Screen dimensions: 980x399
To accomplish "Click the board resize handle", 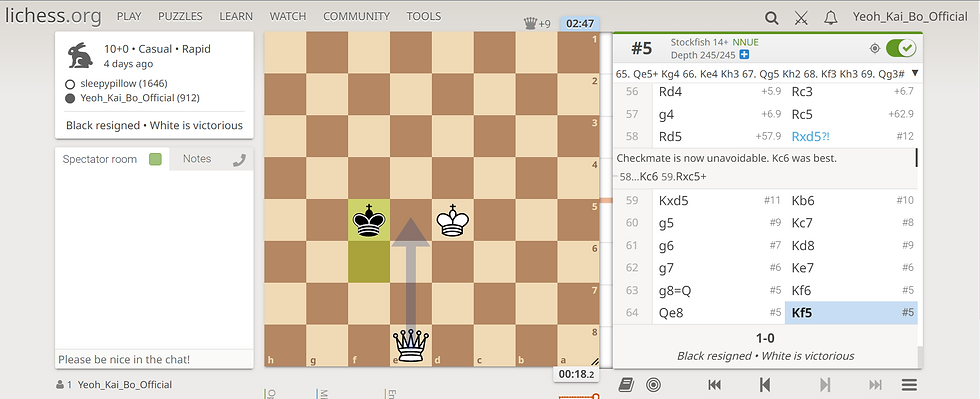I will pyautogui.click(x=595, y=361).
